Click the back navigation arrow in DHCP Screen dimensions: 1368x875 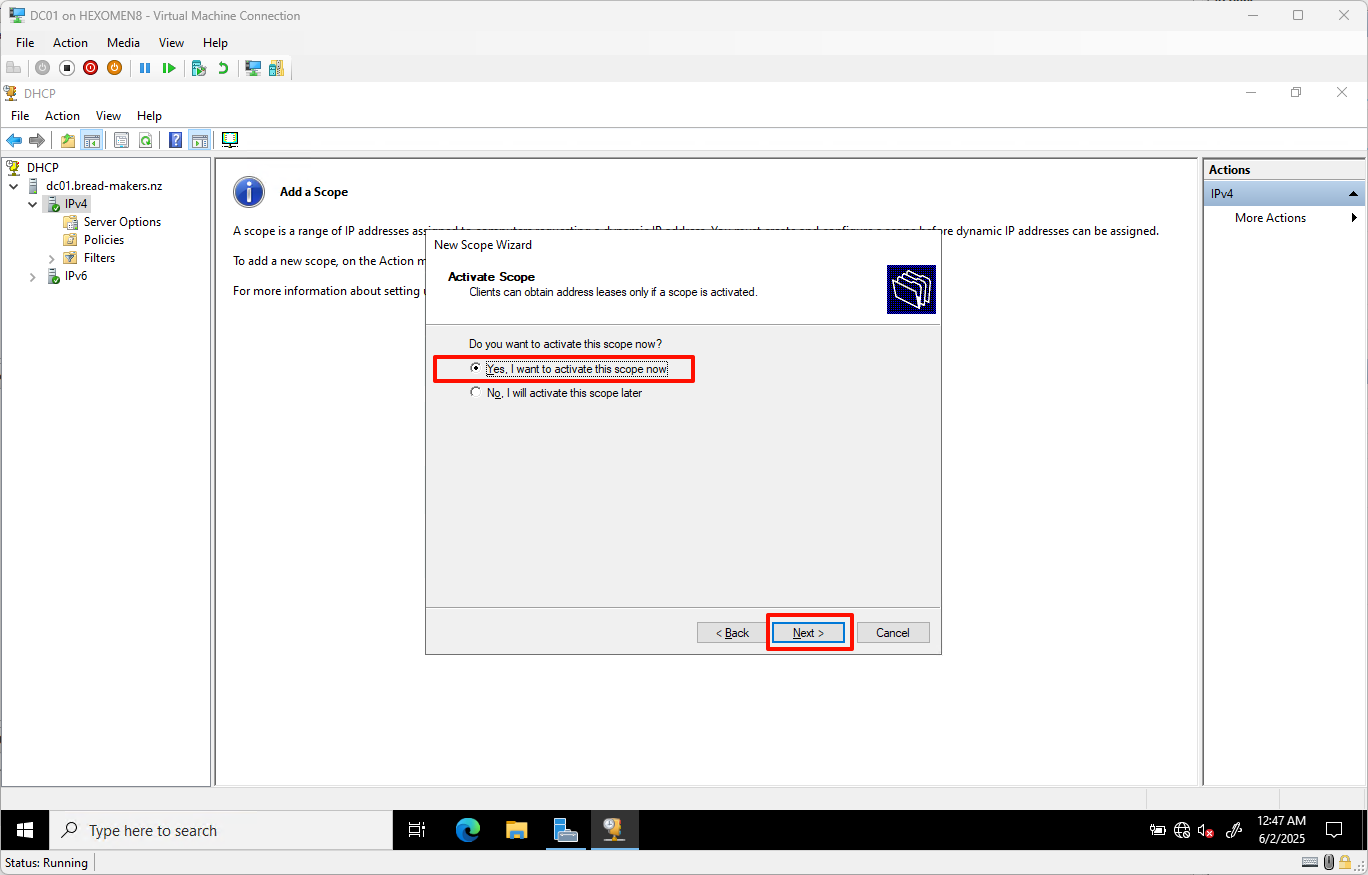14,139
